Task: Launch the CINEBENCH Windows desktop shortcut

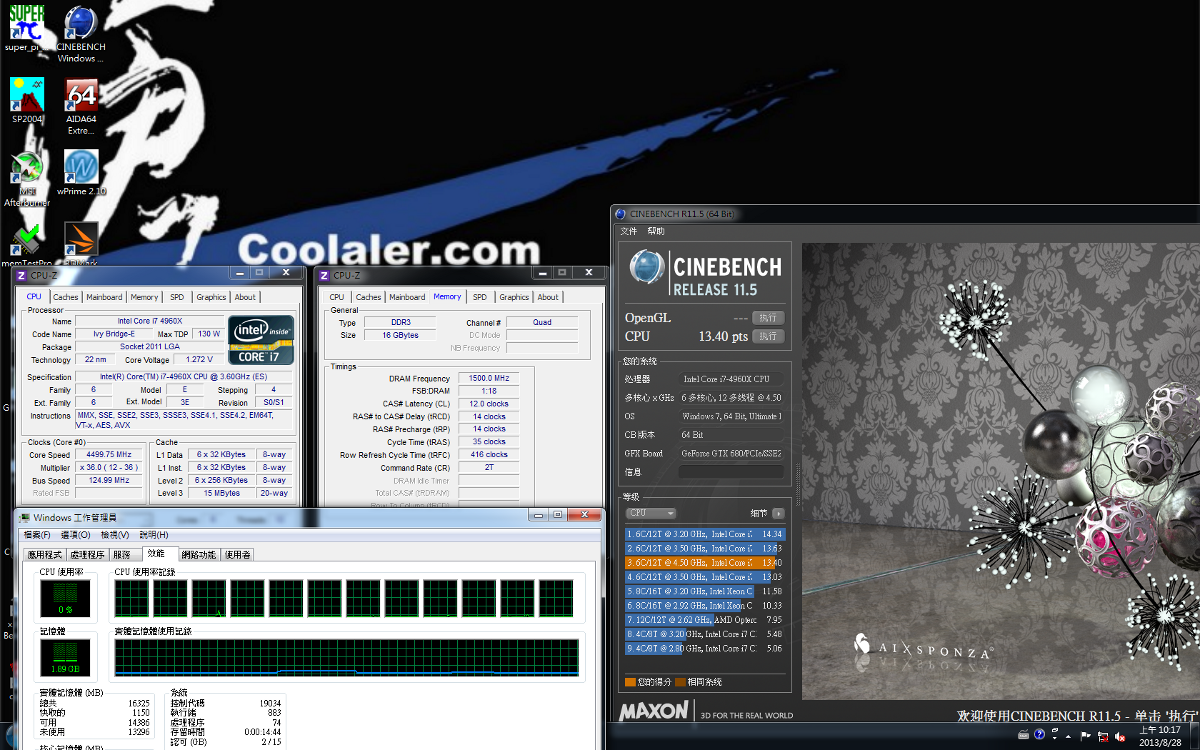Action: pyautogui.click(x=81, y=34)
